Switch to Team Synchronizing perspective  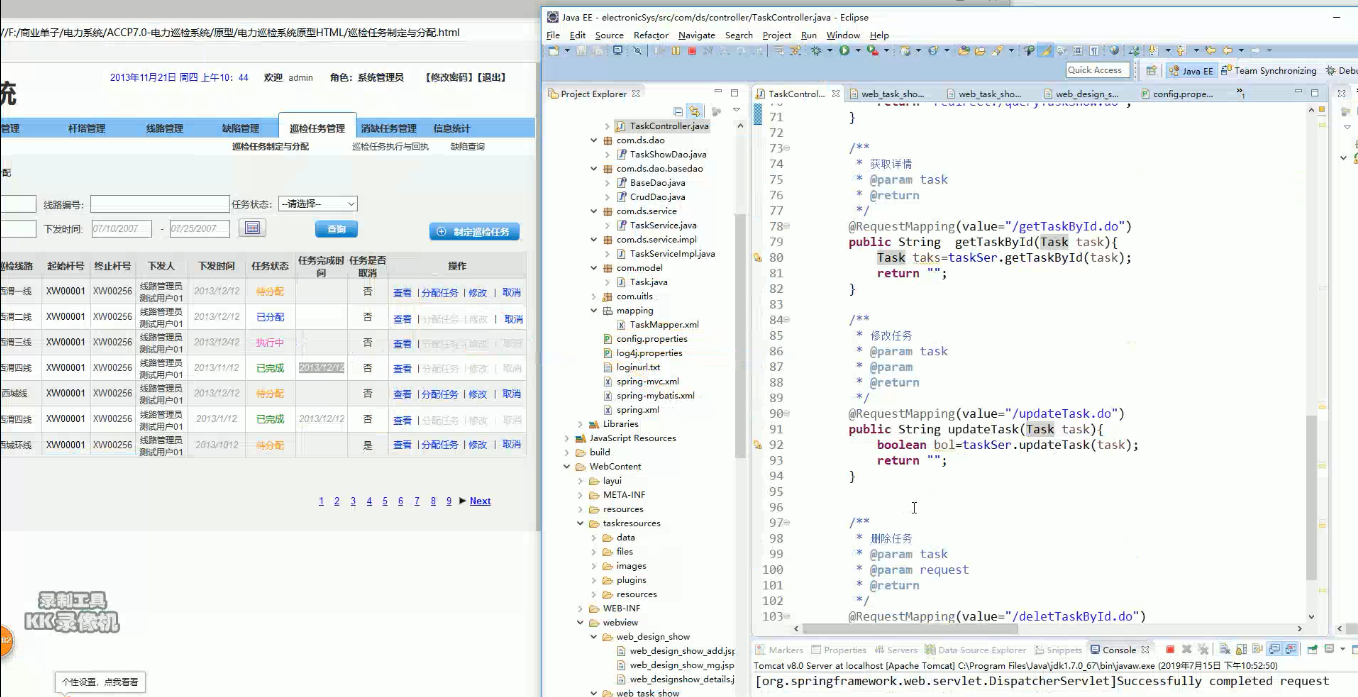coord(1269,71)
